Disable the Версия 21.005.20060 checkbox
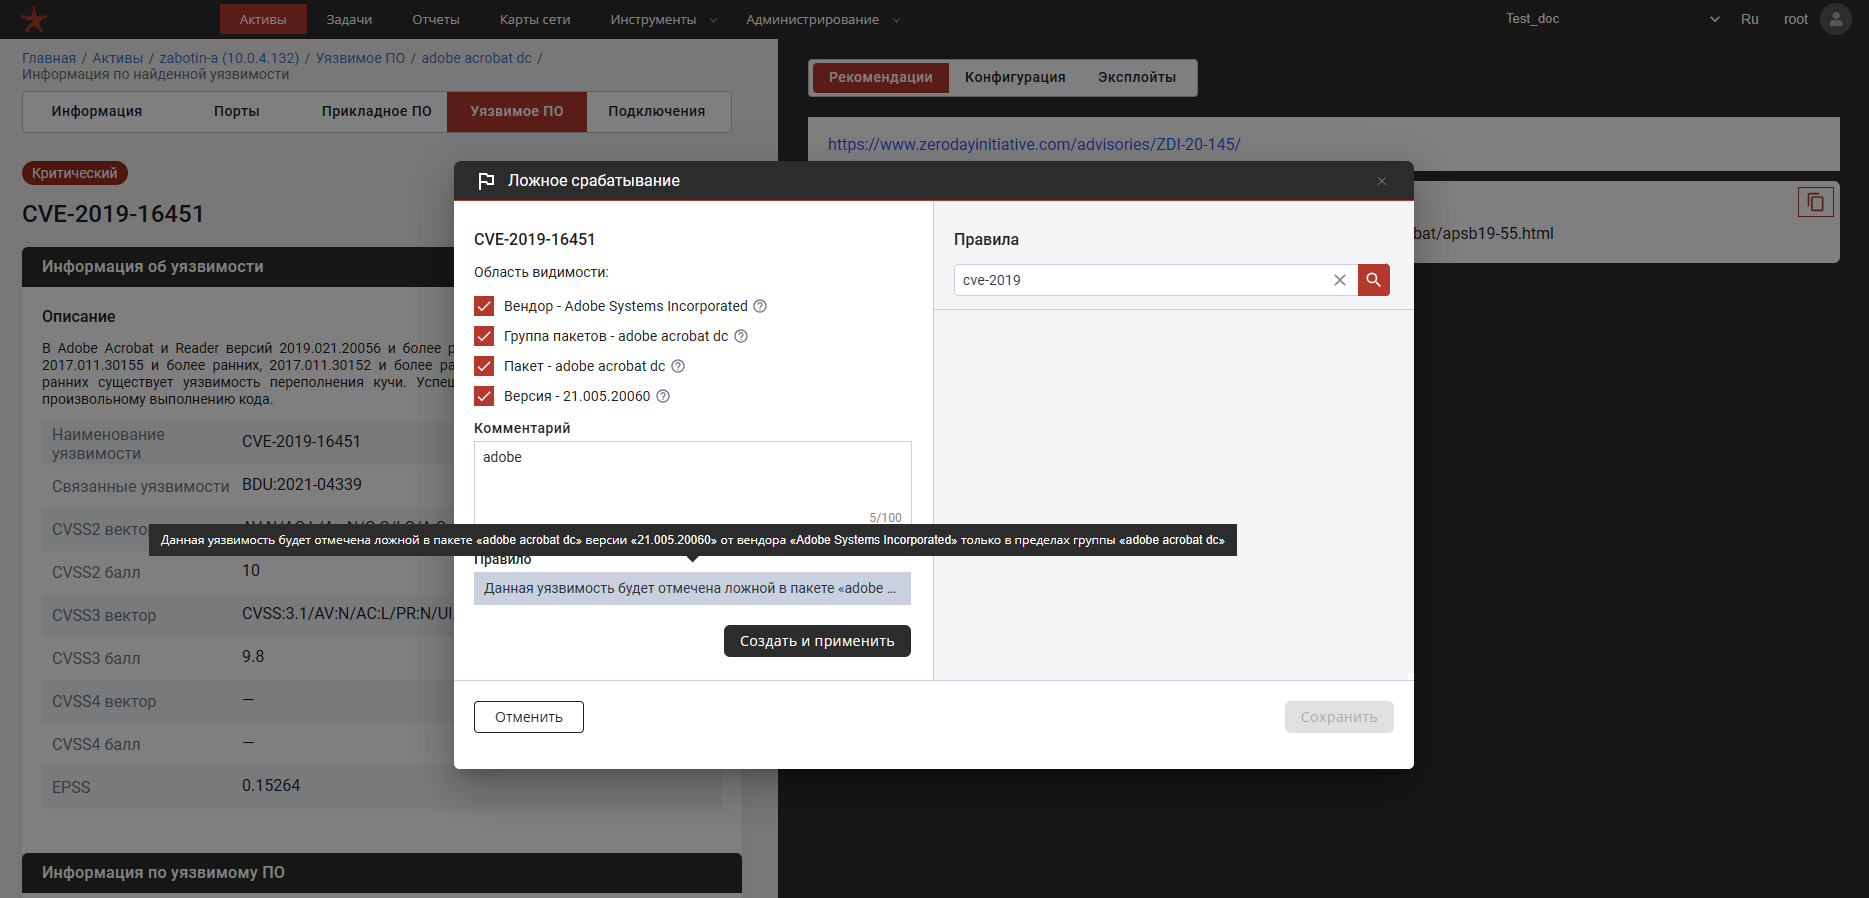This screenshot has width=1869, height=898. click(484, 396)
